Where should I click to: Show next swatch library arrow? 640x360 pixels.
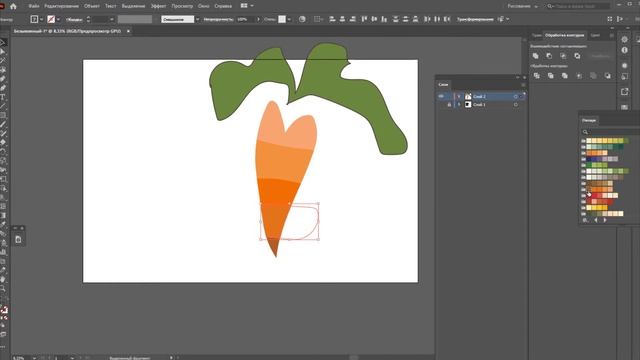coord(605,220)
